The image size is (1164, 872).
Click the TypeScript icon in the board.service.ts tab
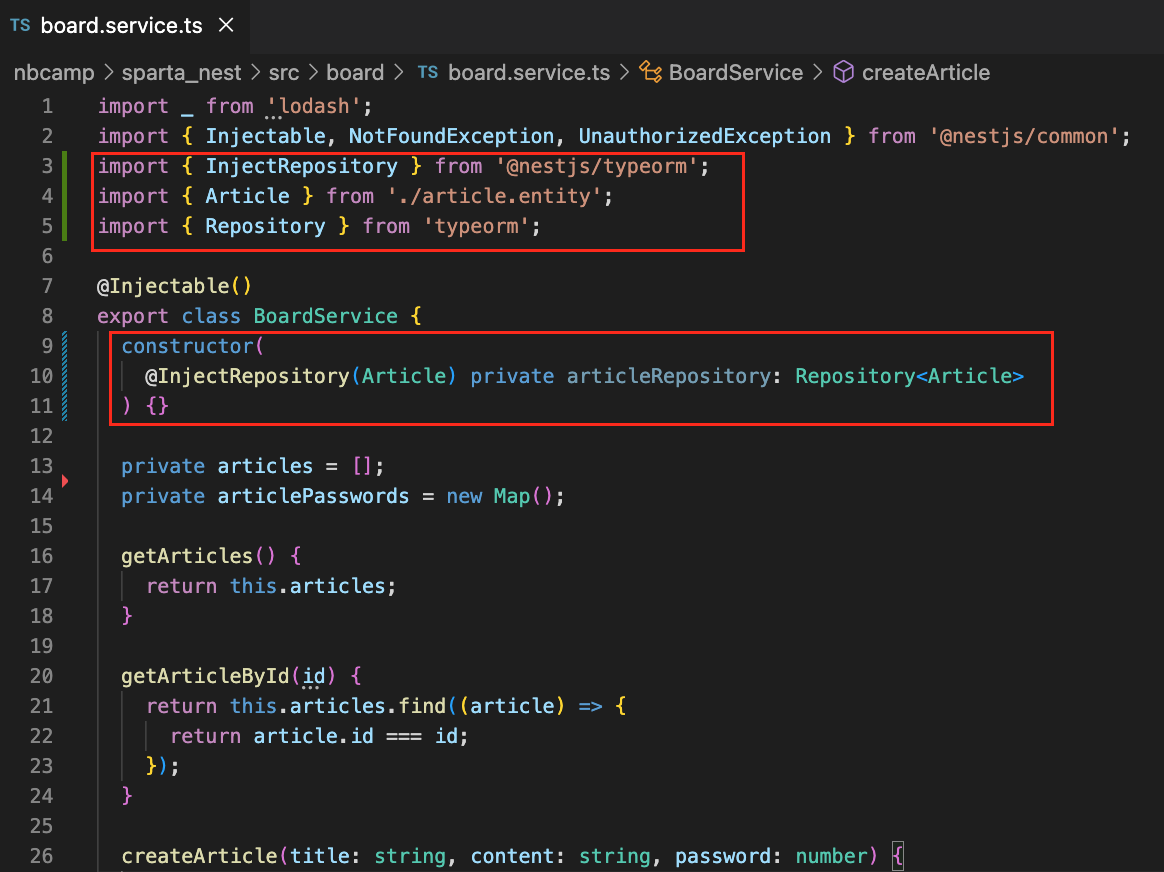pyautogui.click(x=20, y=26)
